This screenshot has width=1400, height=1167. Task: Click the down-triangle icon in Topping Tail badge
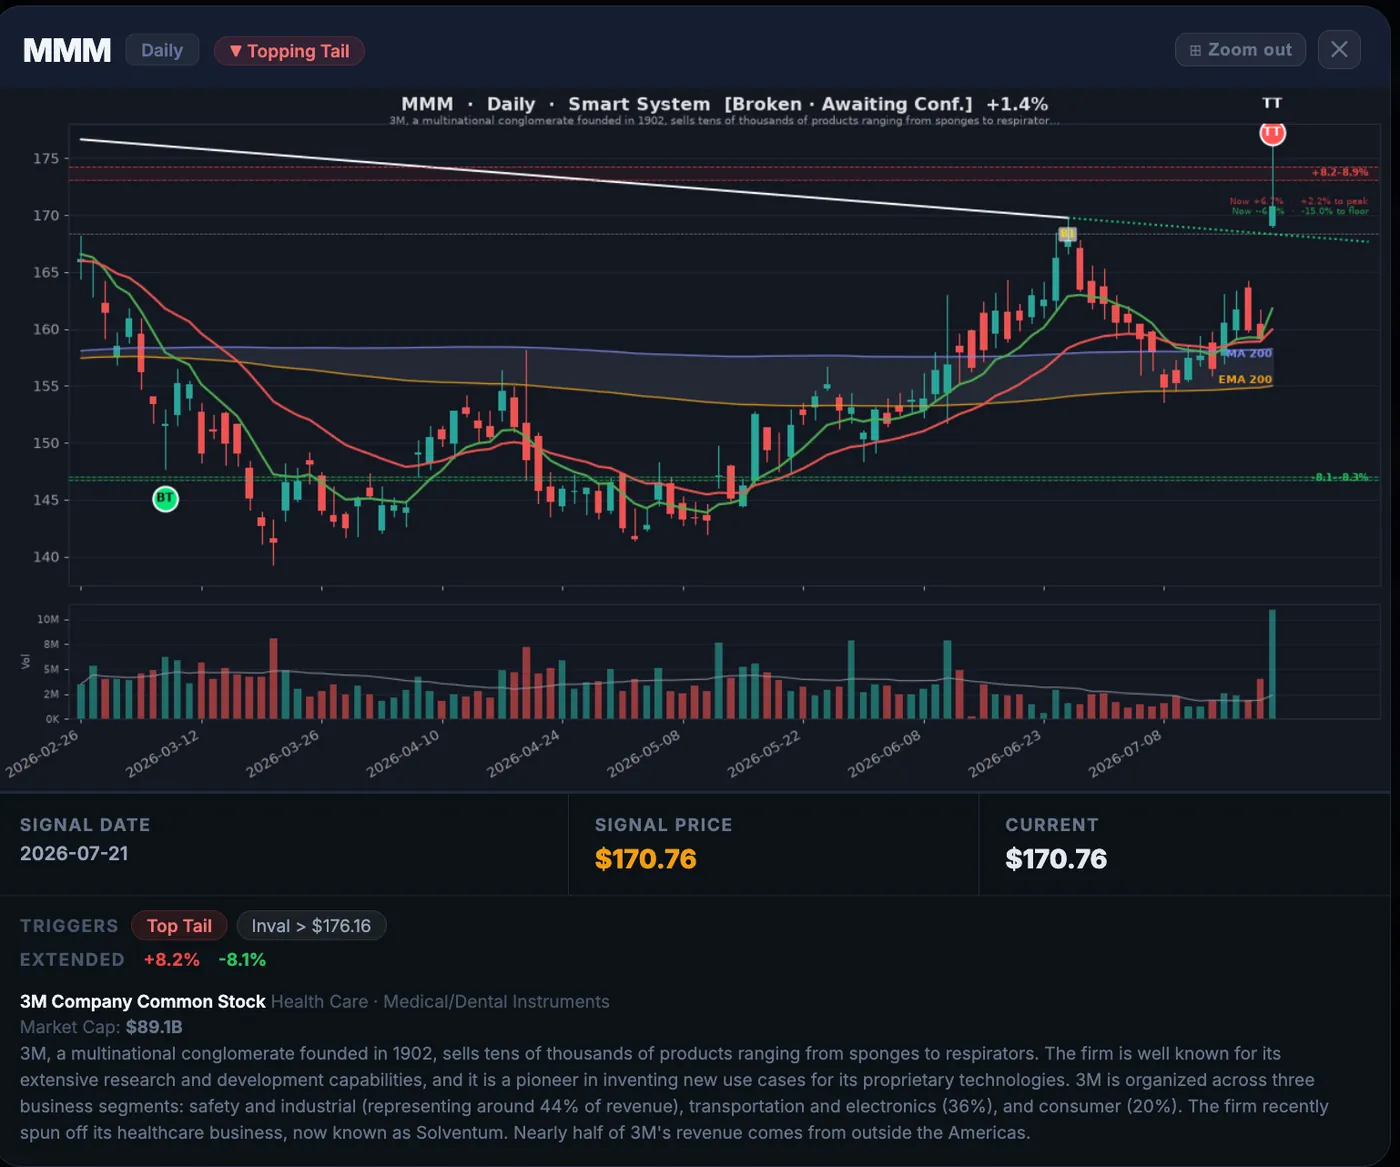pos(236,51)
